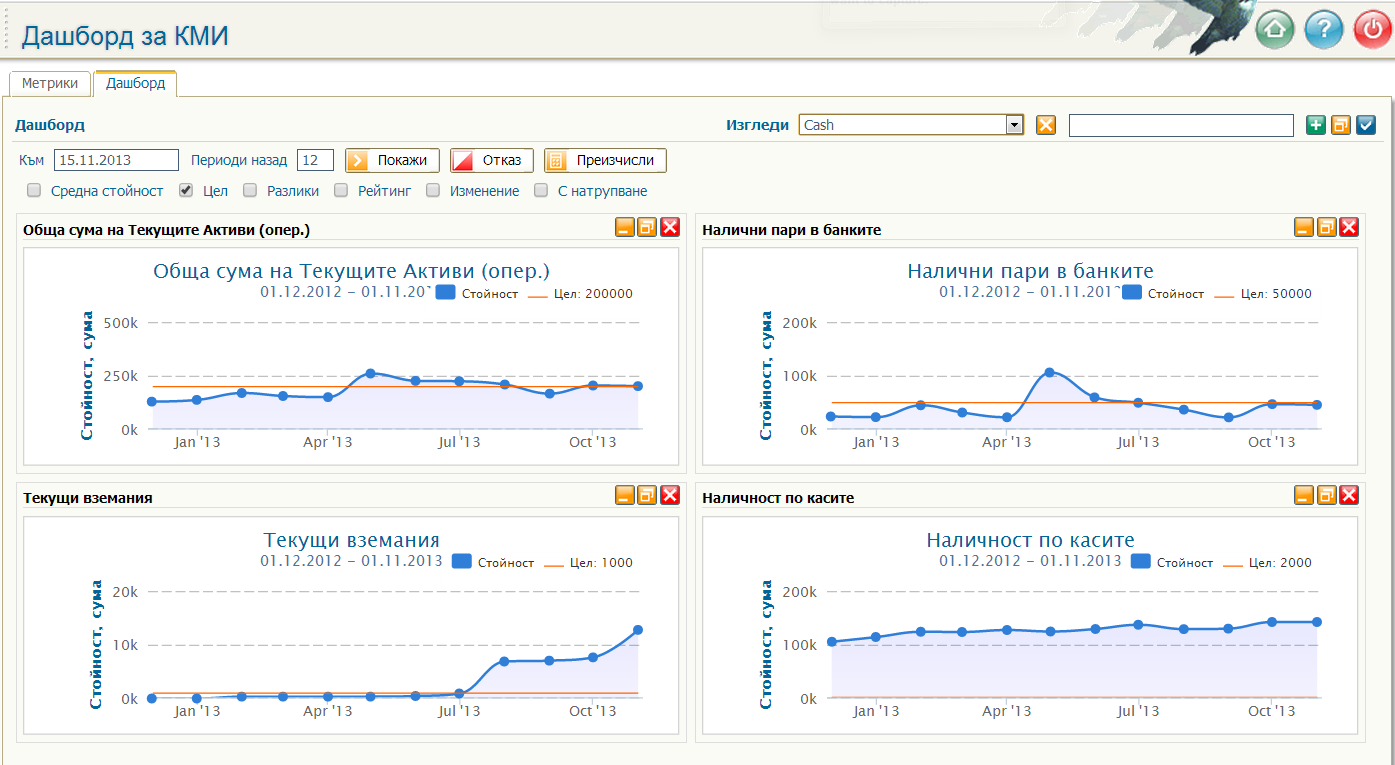Viewport: 1395px width, 765px height.
Task: Click last data point in Текущи вземания chart
Action: [637, 630]
